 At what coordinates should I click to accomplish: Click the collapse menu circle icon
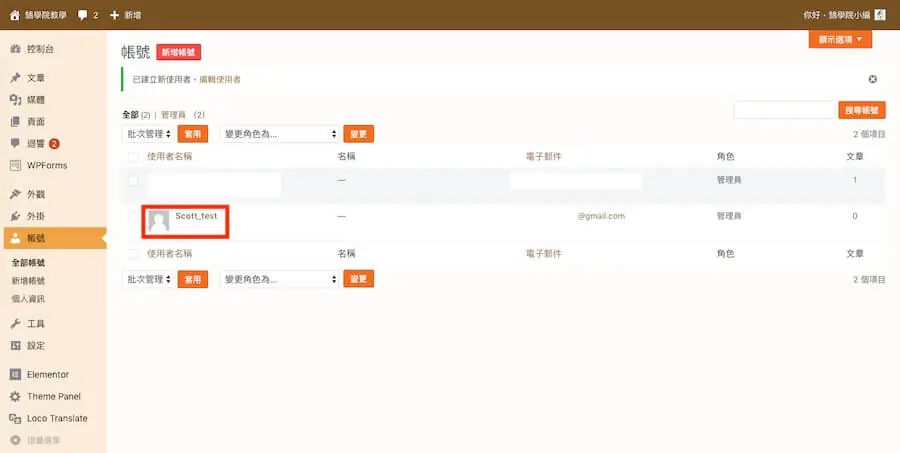[15, 440]
